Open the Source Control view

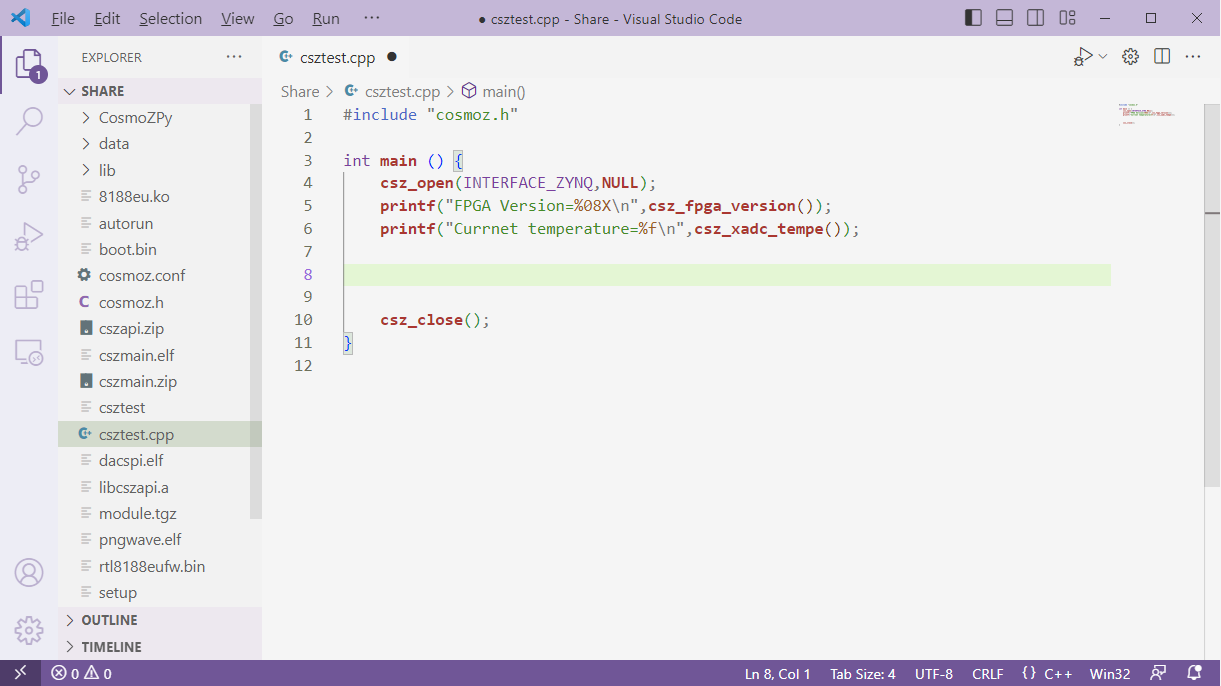29,179
